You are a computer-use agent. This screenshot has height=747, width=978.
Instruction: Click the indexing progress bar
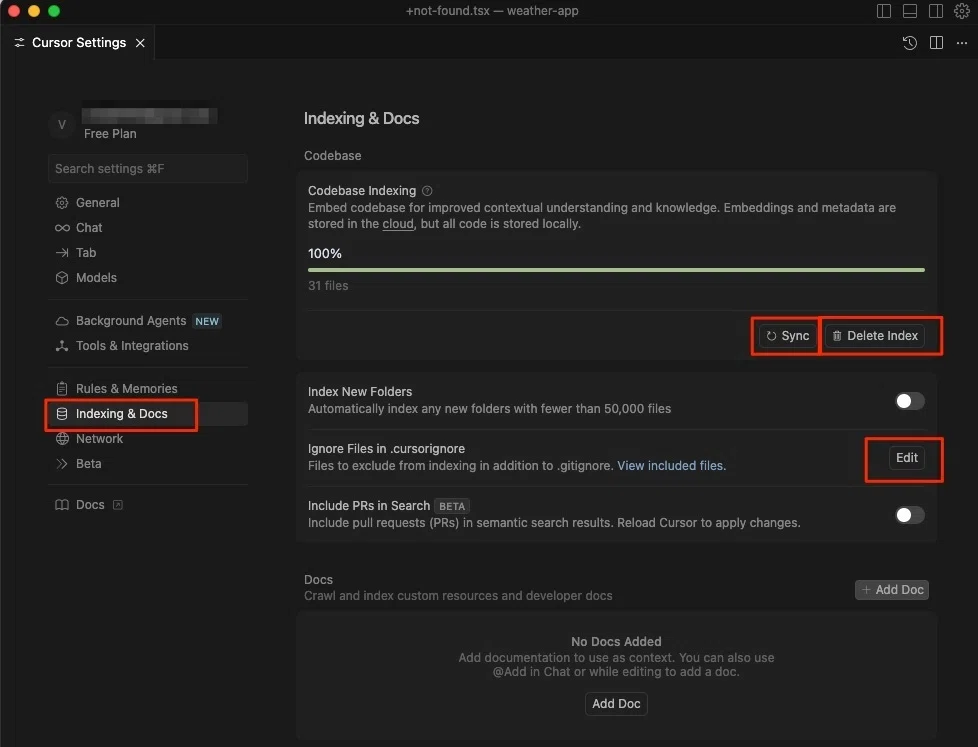point(616,270)
